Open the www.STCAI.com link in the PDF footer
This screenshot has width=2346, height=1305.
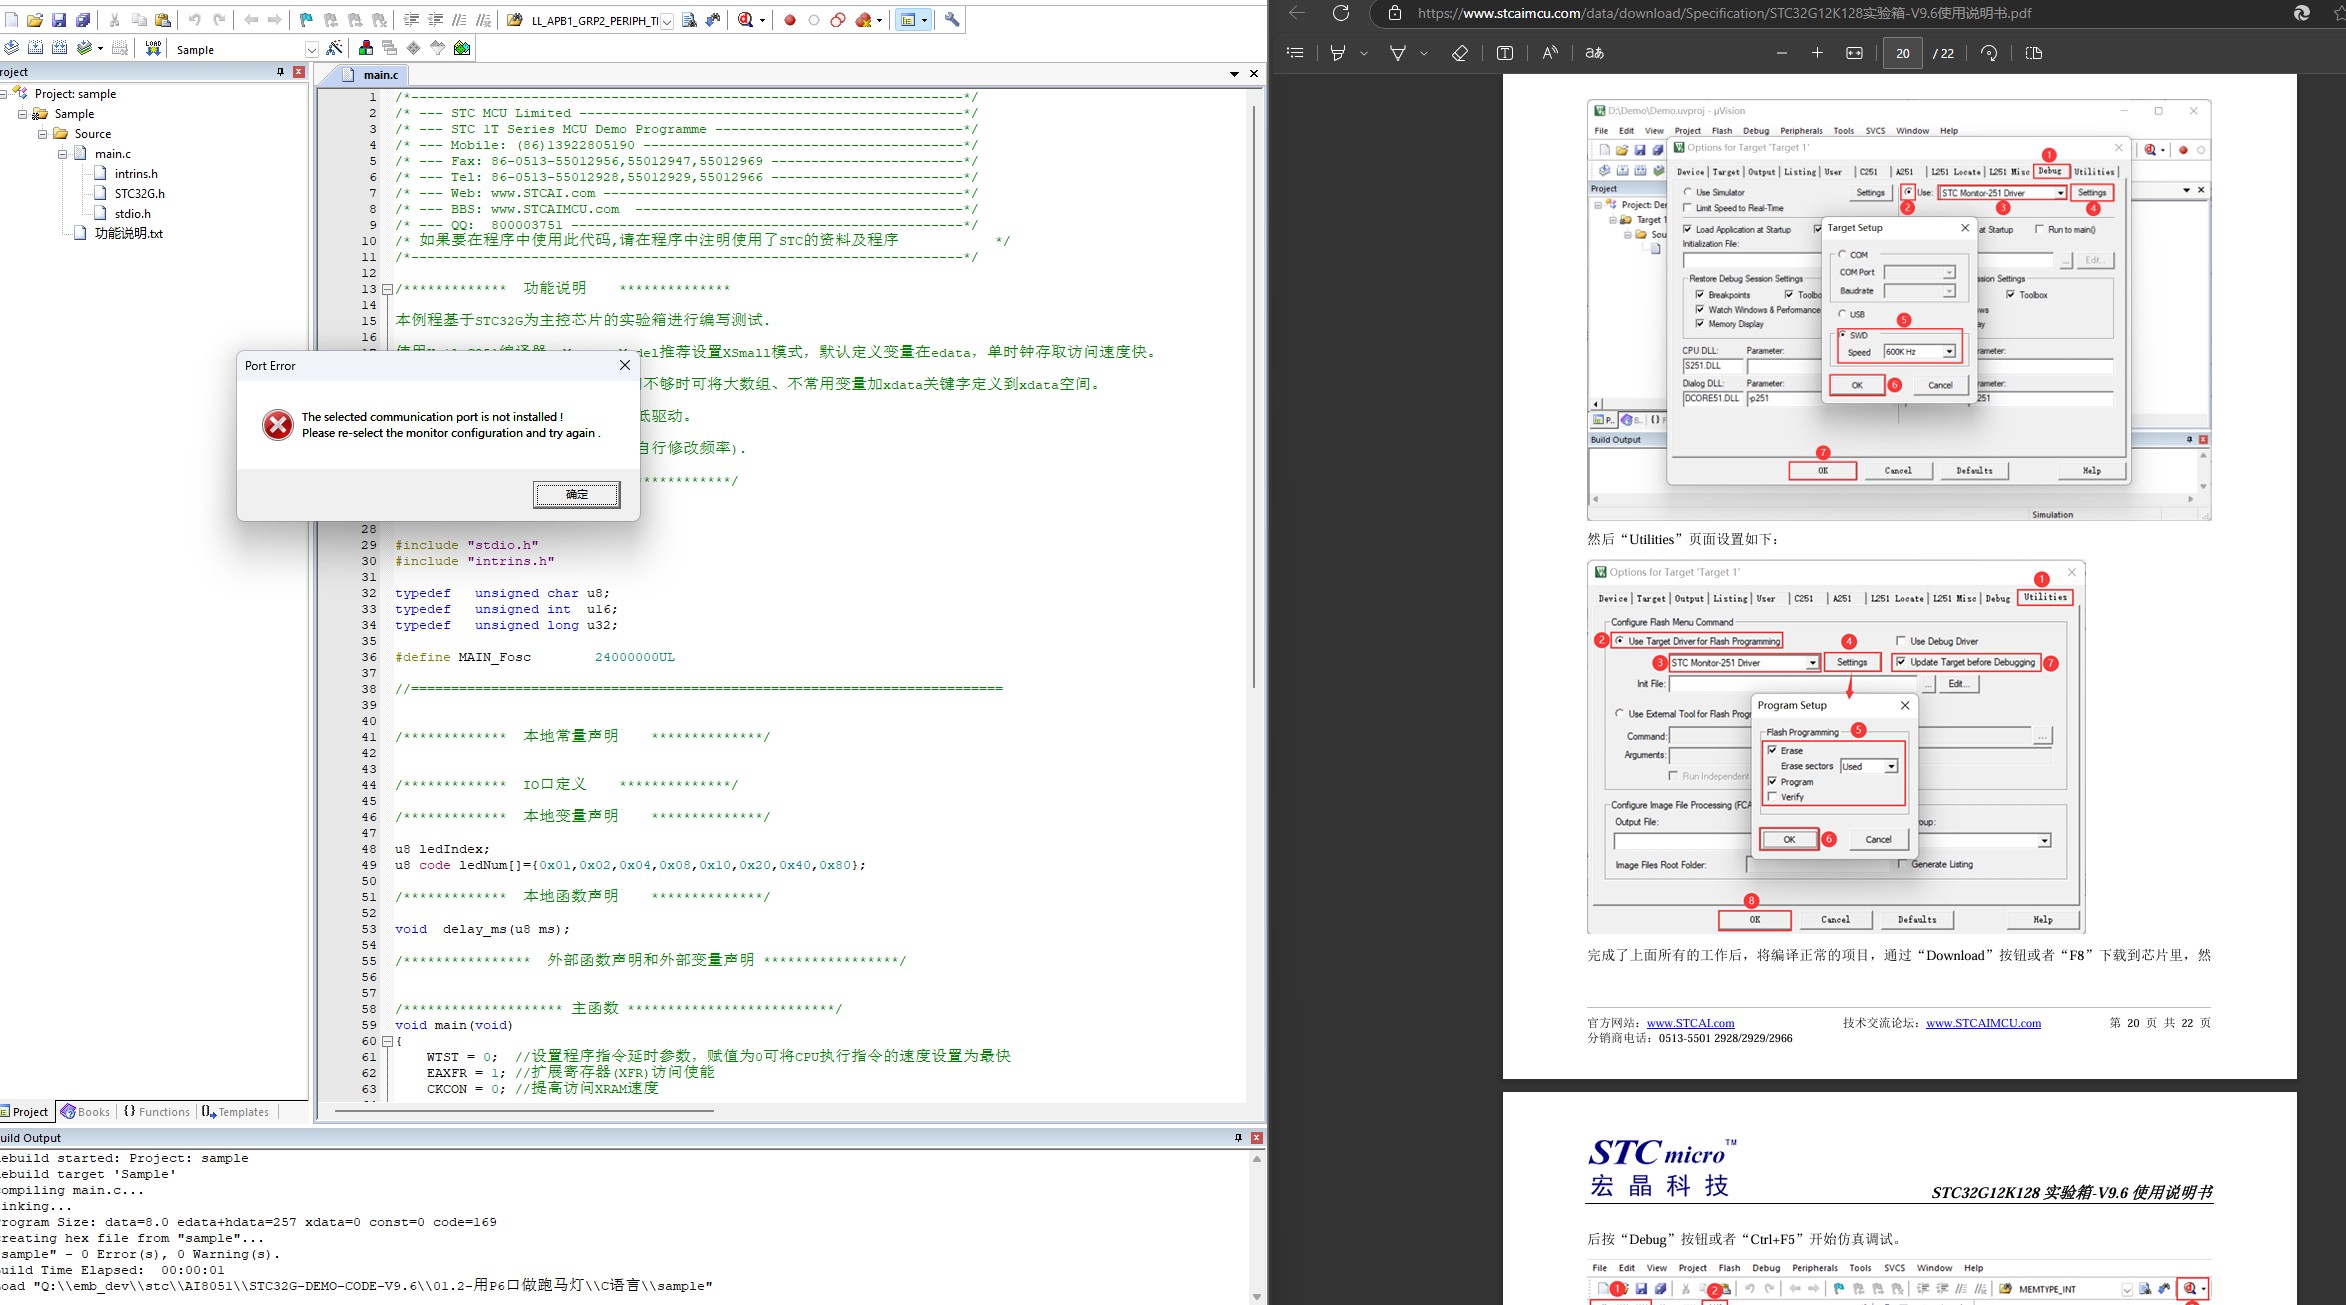point(1690,1023)
